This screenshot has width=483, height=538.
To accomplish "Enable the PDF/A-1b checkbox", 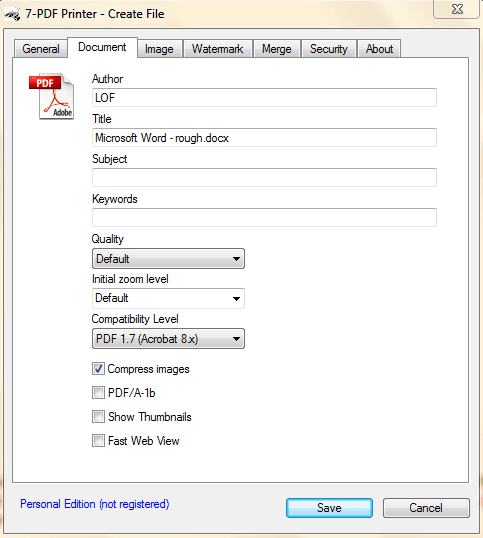I will point(98,393).
